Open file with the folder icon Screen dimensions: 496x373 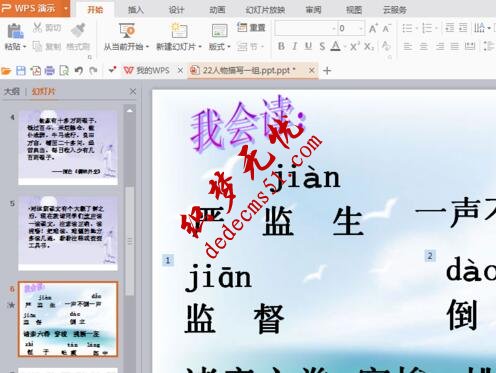(6, 71)
